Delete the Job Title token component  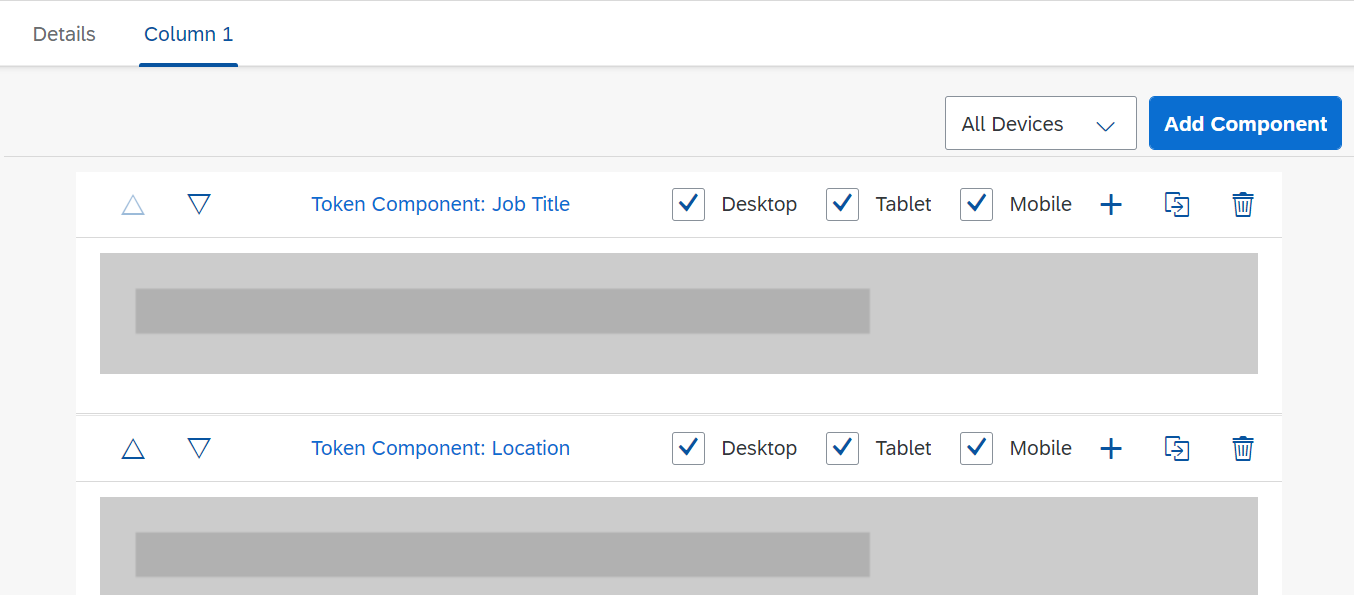[x=1243, y=205]
